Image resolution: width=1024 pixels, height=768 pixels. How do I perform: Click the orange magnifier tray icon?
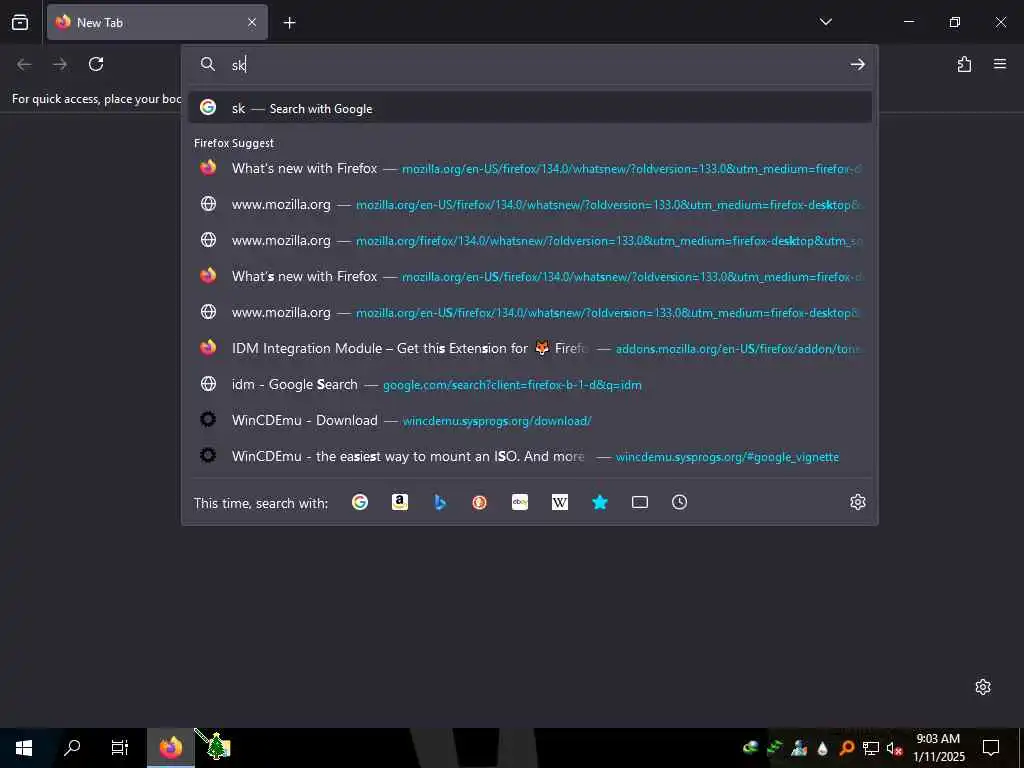(x=846, y=748)
